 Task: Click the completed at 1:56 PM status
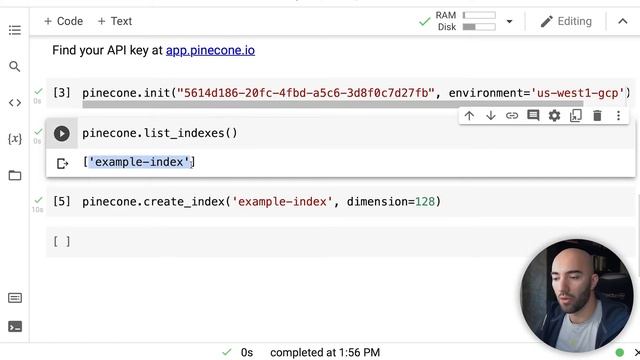click(x=325, y=352)
